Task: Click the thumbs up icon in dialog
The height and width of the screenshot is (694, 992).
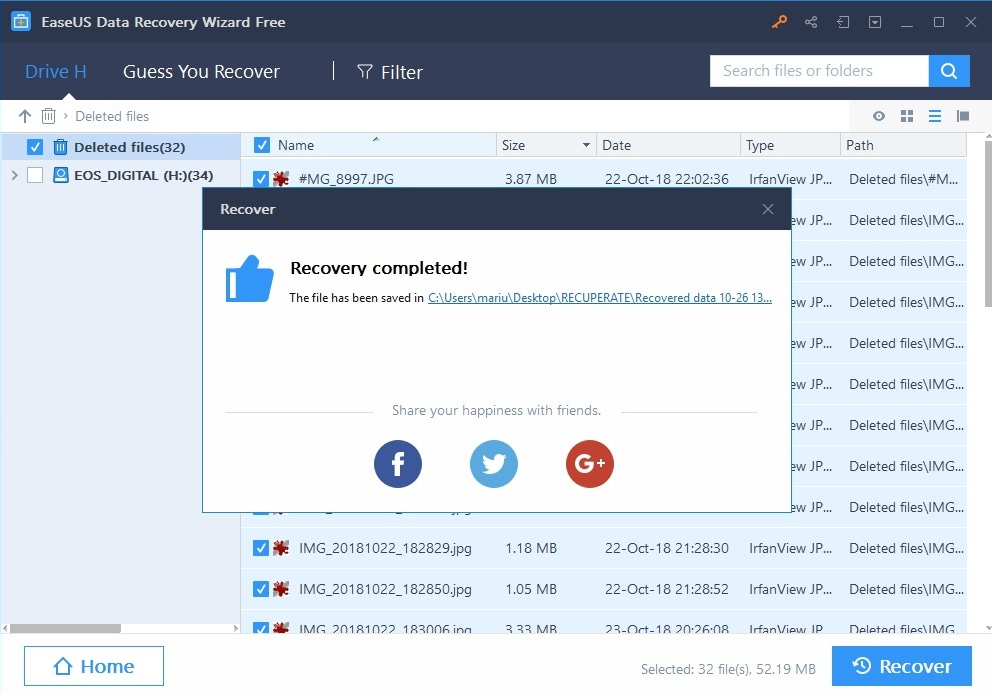Action: coord(250,279)
